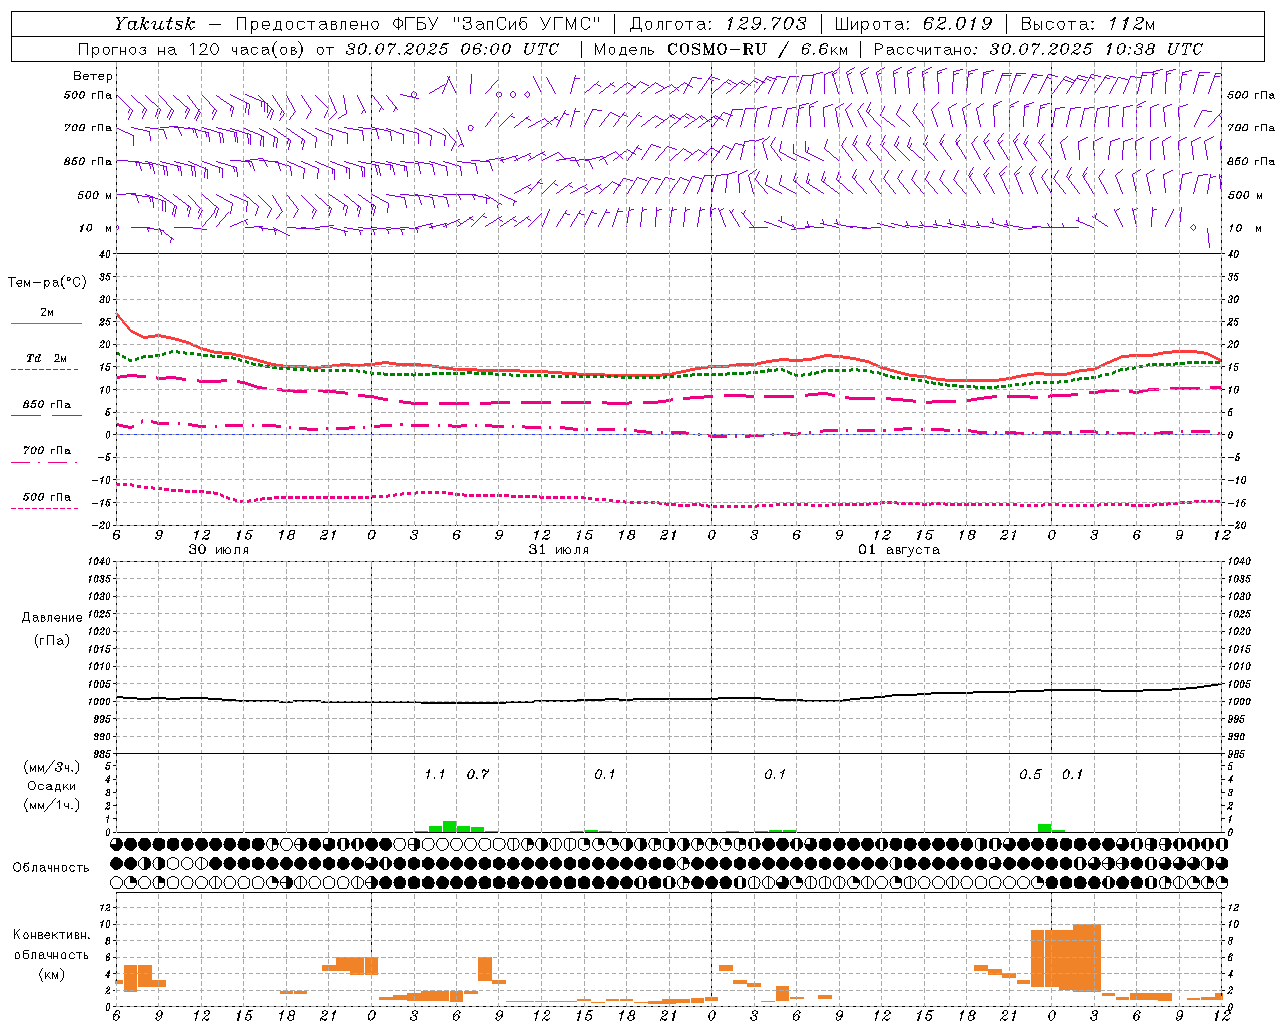The image size is (1280, 1024).
Task: Select the text Предоставлено ФГБУ "ЗапСиб УГМС"
Action: [418, 24]
